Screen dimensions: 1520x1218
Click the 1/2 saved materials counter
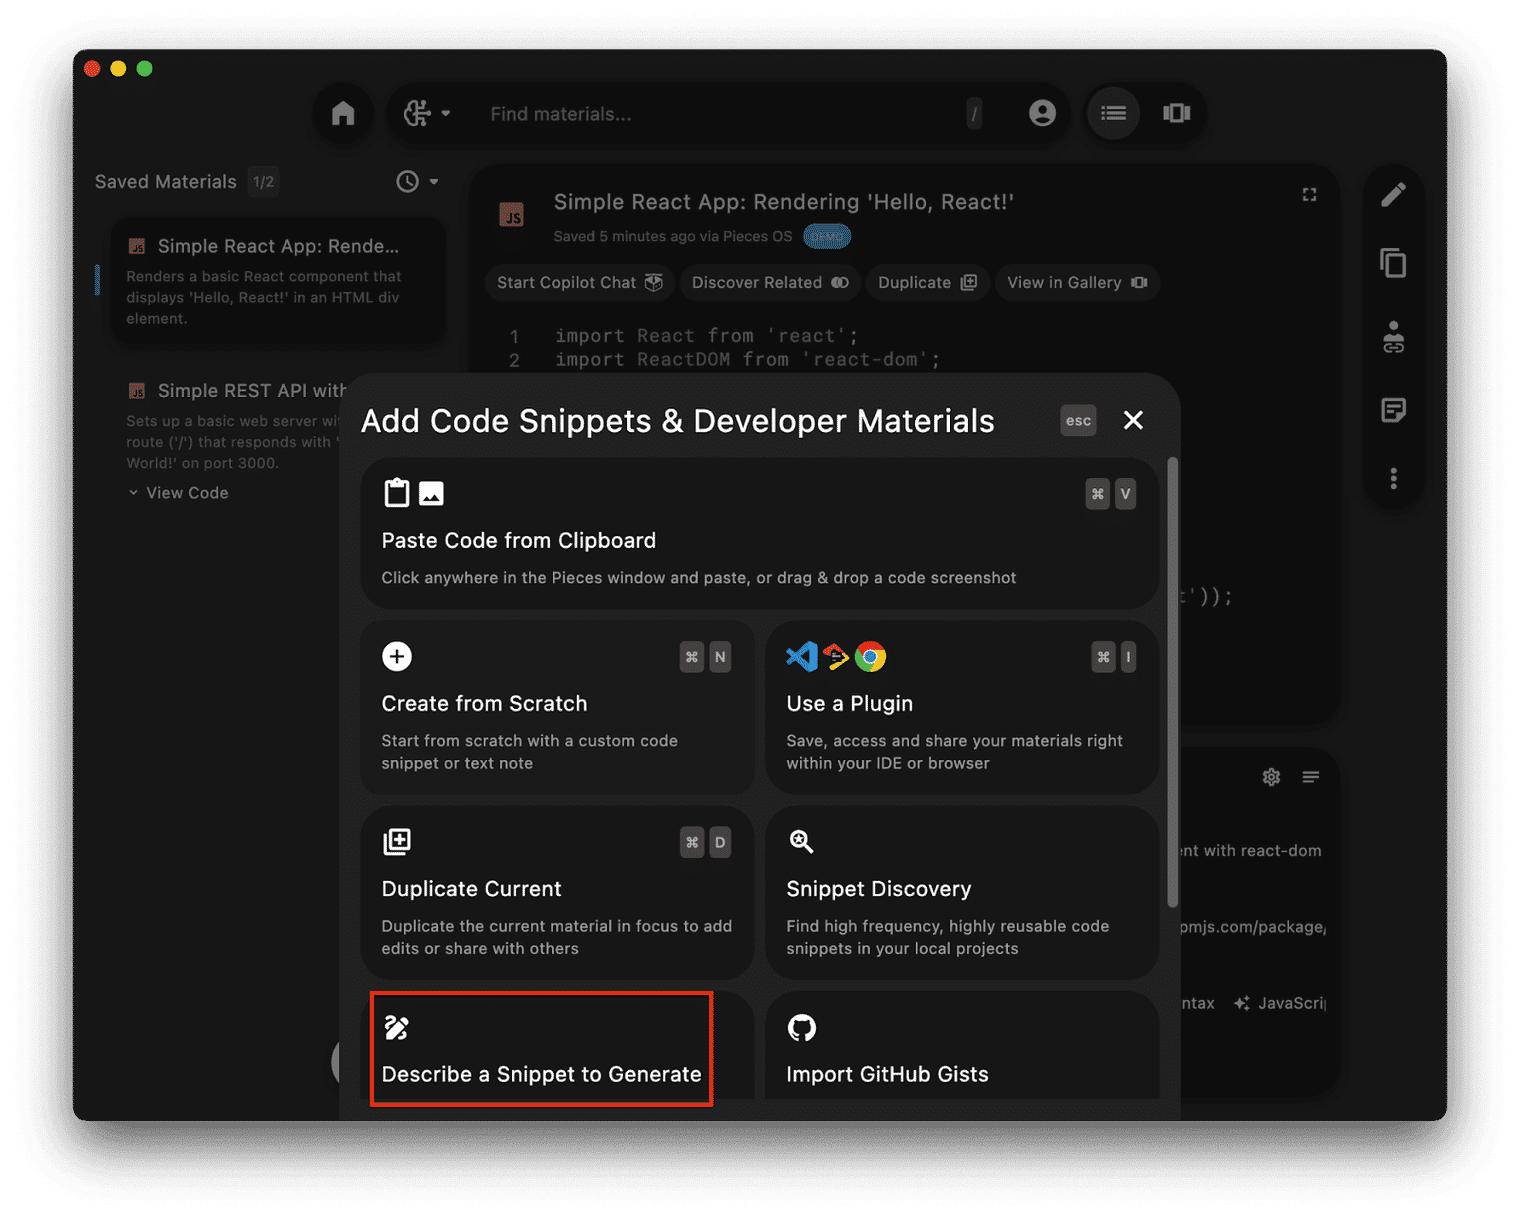(264, 182)
